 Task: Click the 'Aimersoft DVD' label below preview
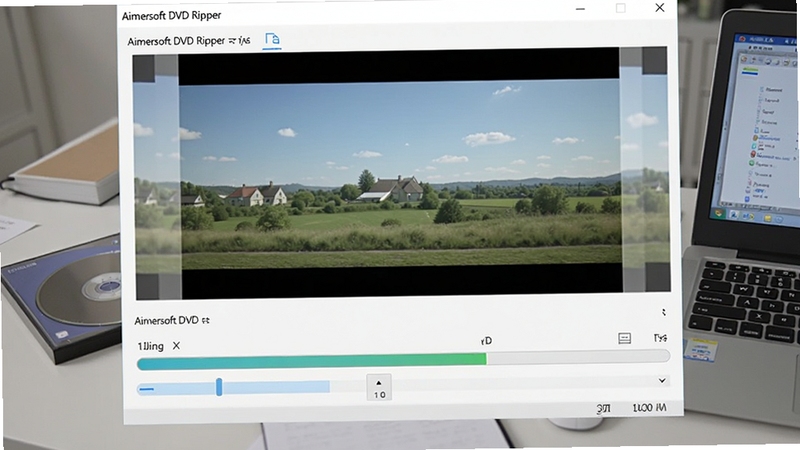coord(166,320)
